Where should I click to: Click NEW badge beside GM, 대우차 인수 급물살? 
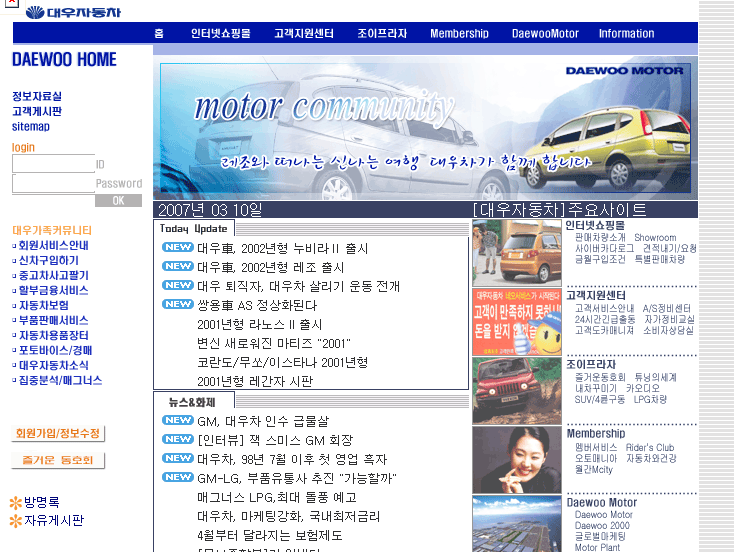click(x=178, y=420)
